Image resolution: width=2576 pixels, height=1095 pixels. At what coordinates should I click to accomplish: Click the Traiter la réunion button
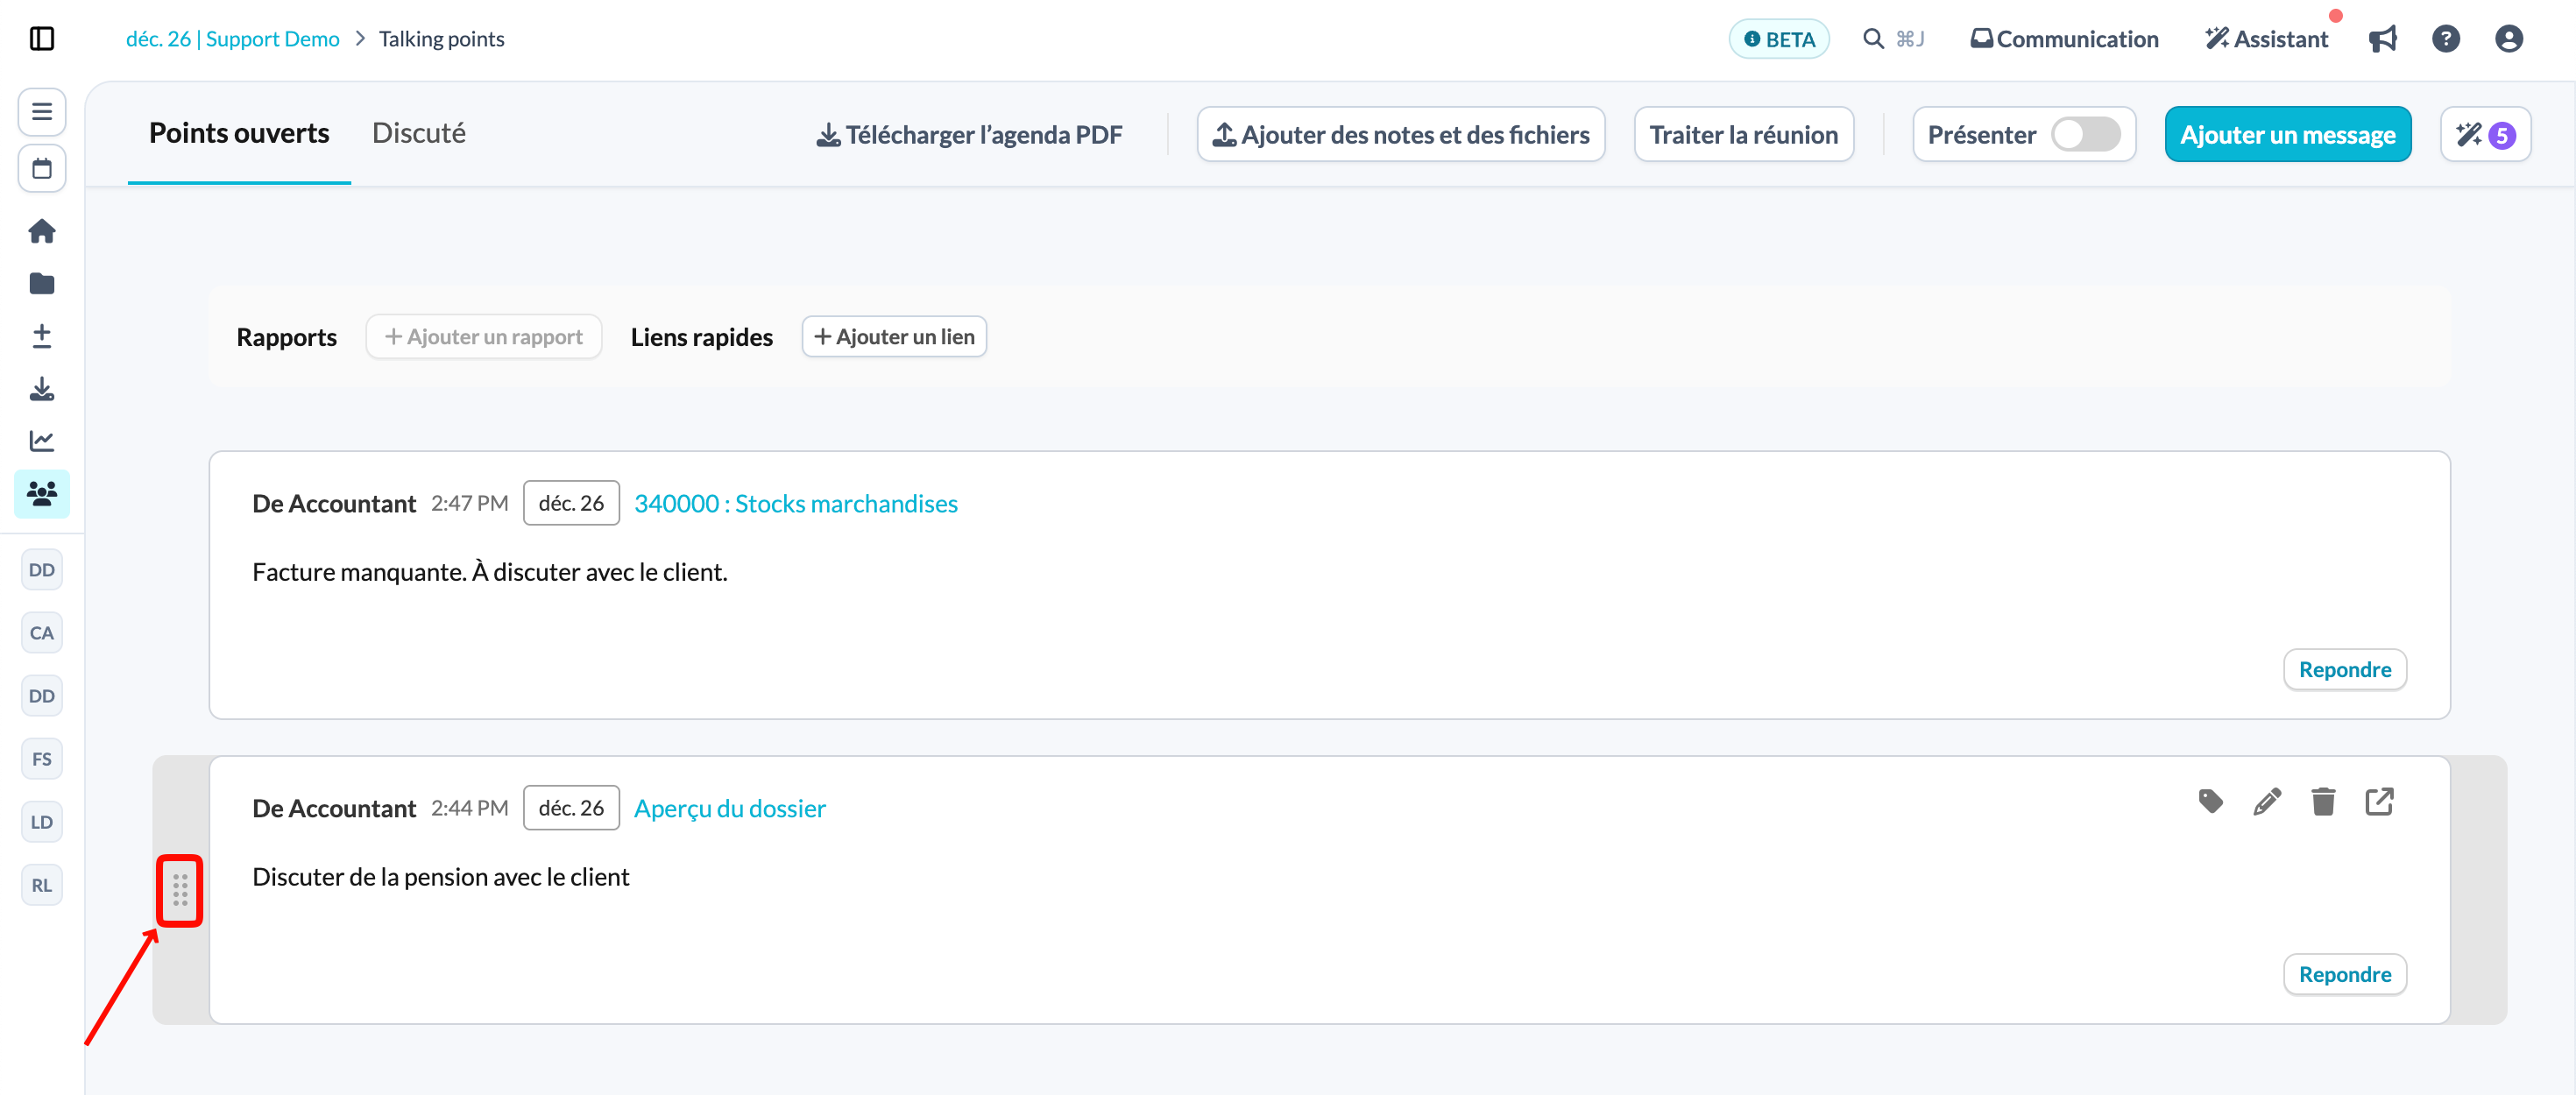1743,135
